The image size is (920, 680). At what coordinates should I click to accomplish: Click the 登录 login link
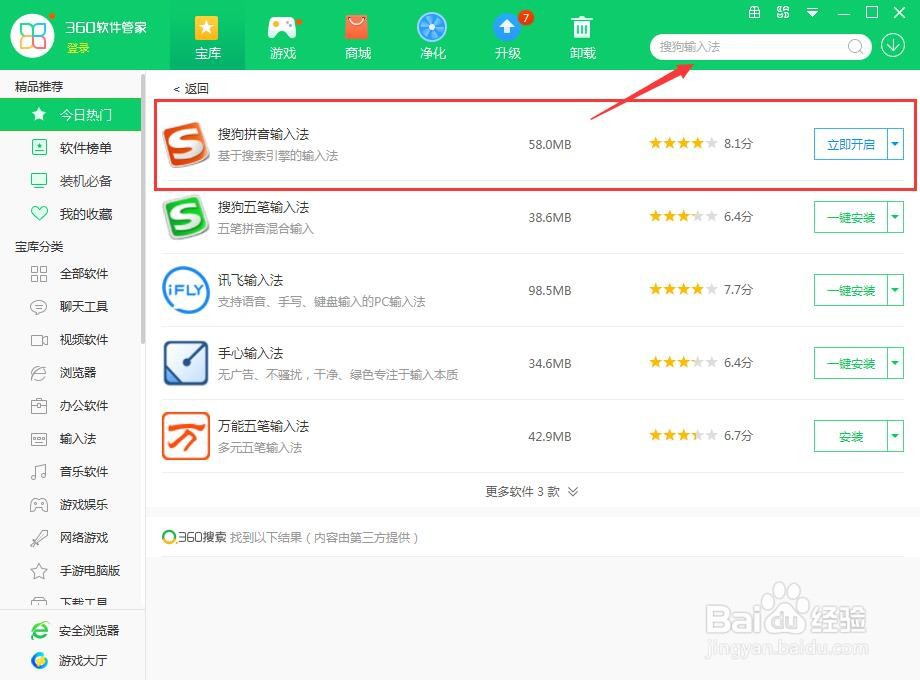pyautogui.click(x=77, y=48)
